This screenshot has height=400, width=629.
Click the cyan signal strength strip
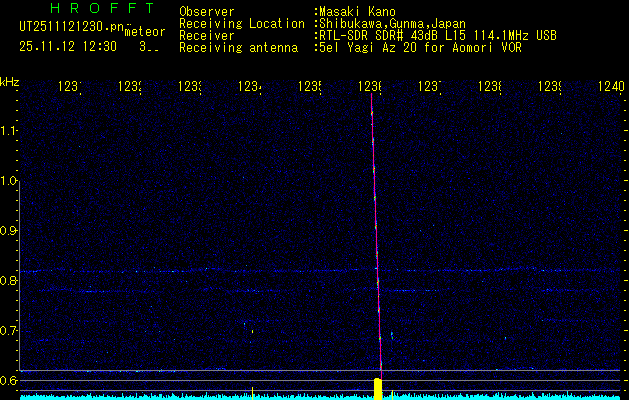[x=200, y=396]
